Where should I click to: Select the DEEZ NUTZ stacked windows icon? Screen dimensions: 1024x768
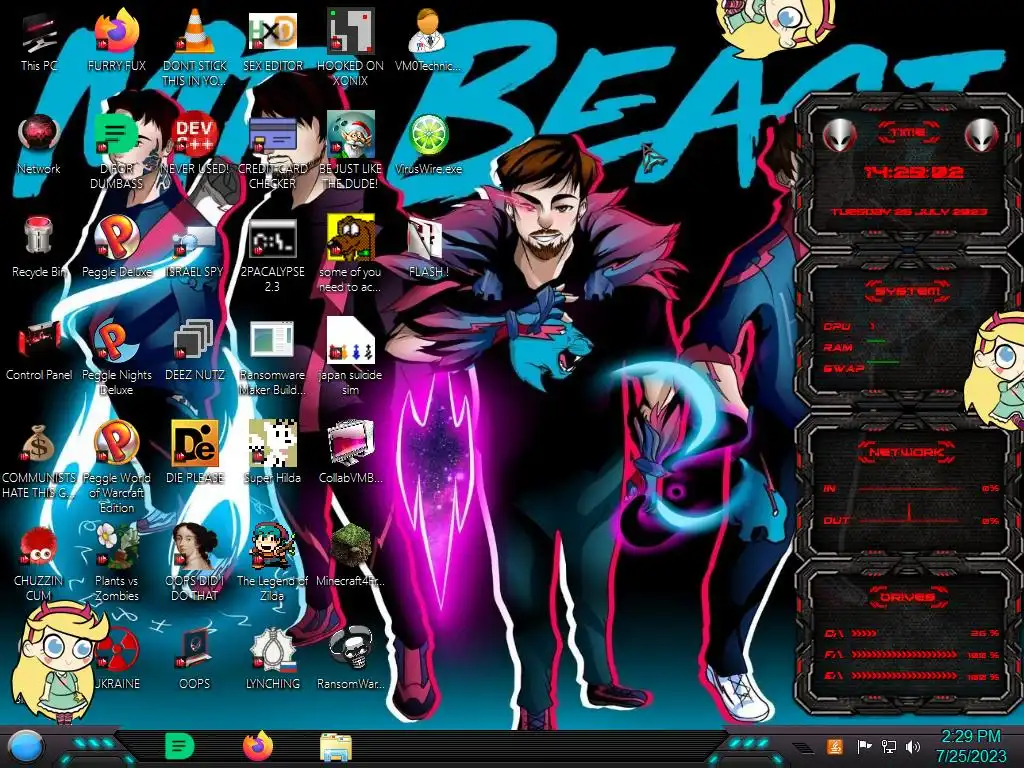(194, 351)
